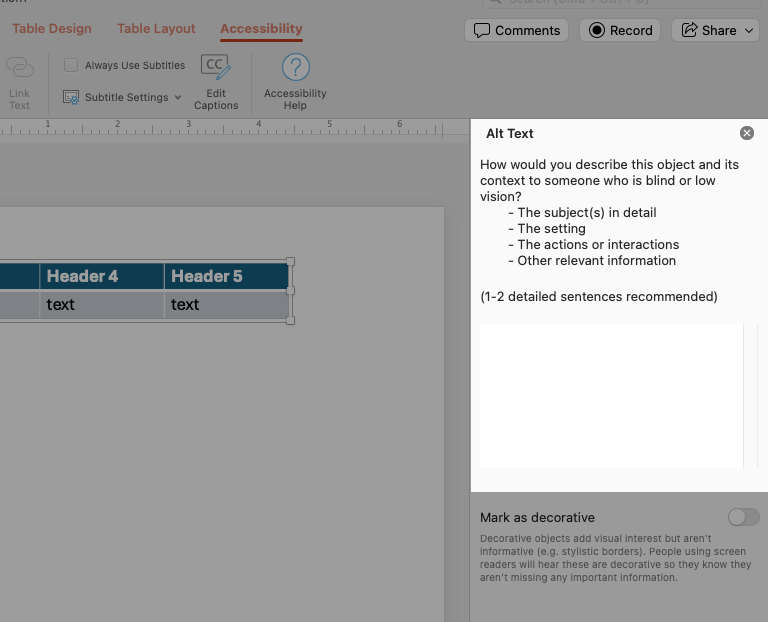The image size is (768, 622).
Task: Select the Header 4 table cell
Action: [x=102, y=276]
